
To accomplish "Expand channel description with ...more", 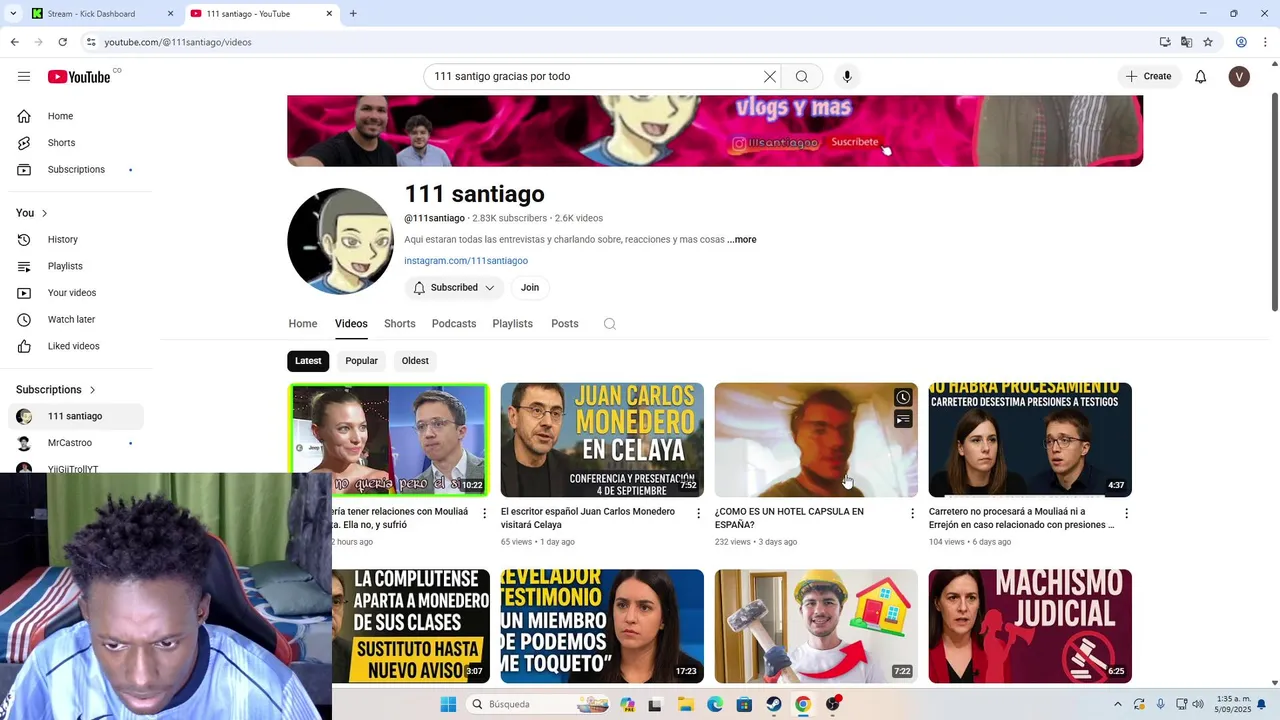I will click(x=742, y=240).
